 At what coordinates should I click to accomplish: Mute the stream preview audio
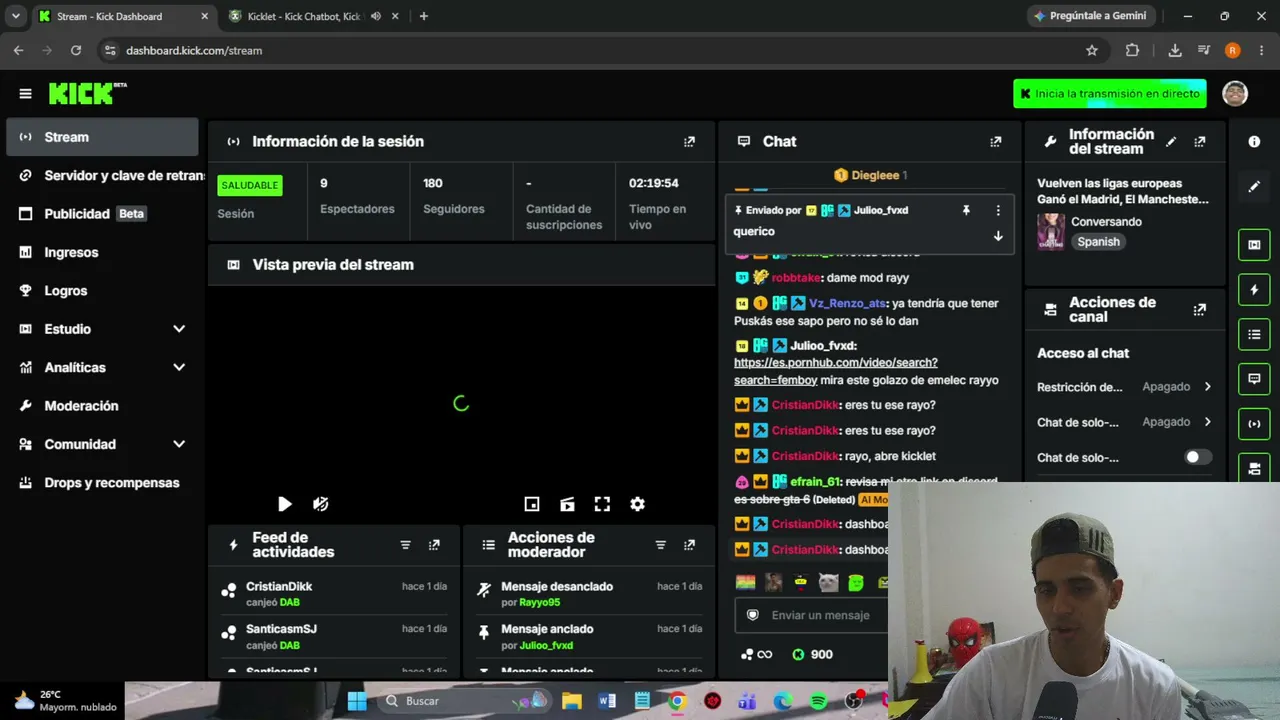[x=320, y=504]
